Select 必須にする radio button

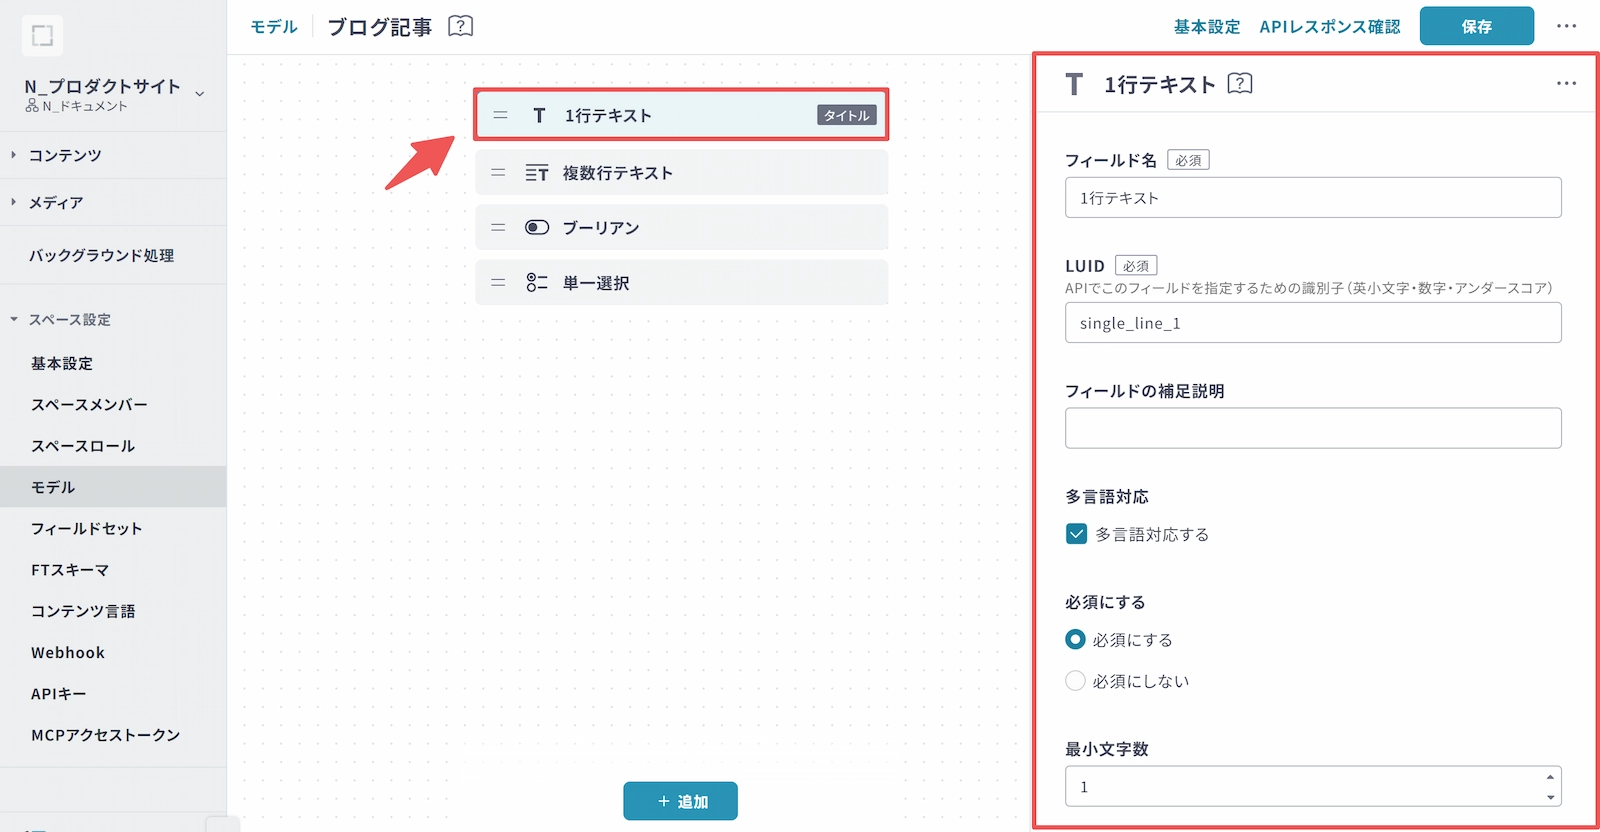pos(1076,639)
